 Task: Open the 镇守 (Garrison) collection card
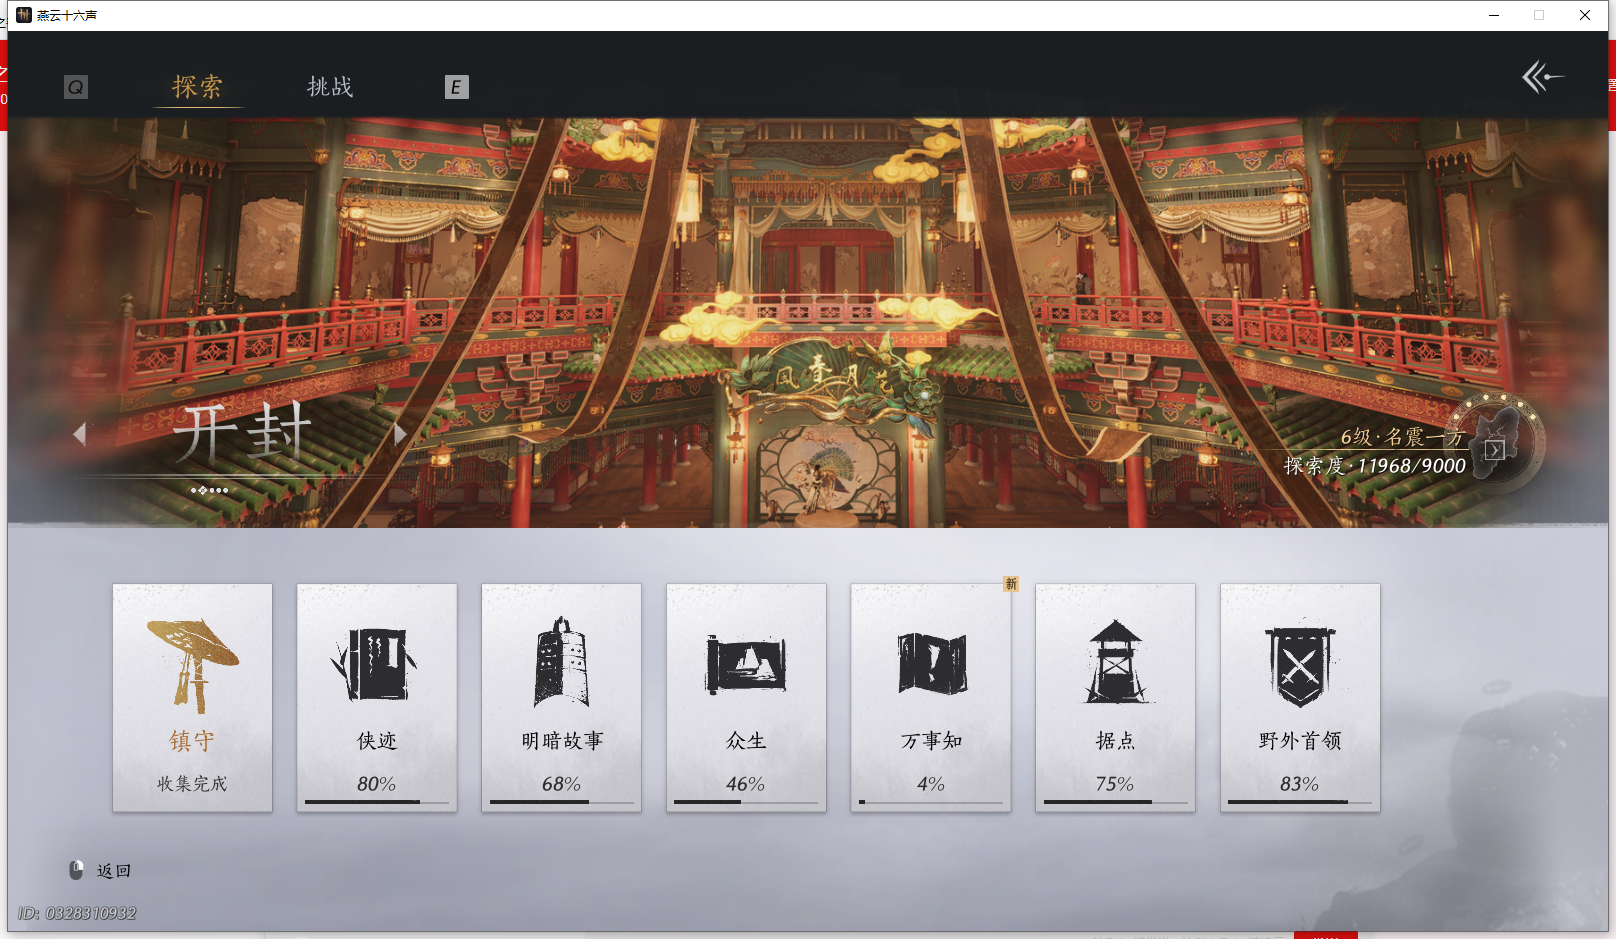(192, 697)
